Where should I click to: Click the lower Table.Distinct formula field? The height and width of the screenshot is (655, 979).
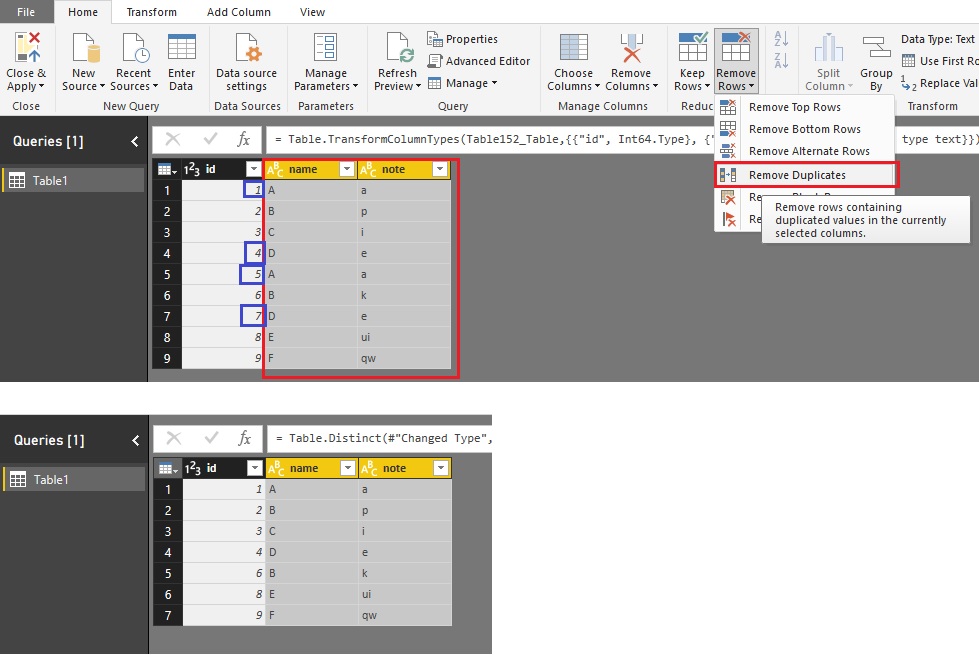[380, 438]
